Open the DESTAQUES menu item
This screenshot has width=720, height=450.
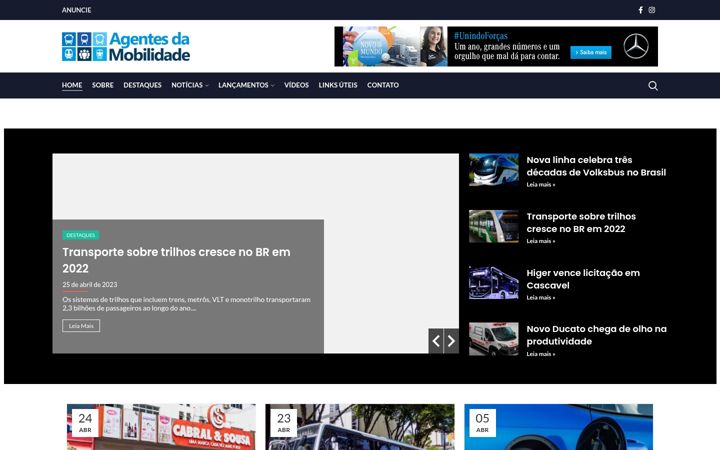coord(142,85)
